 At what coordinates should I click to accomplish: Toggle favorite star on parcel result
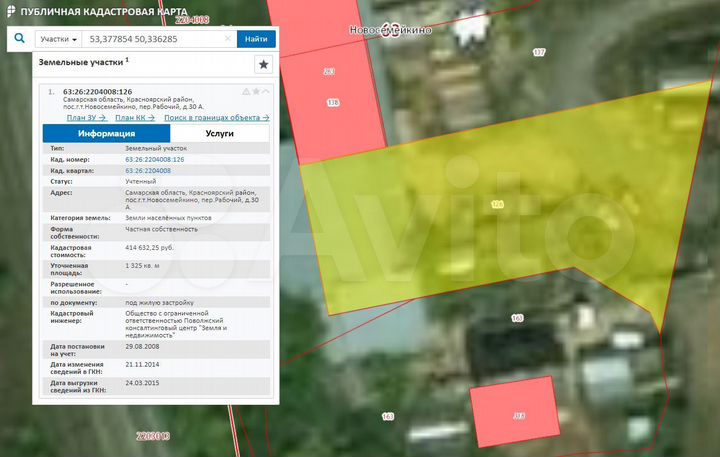tap(256, 92)
